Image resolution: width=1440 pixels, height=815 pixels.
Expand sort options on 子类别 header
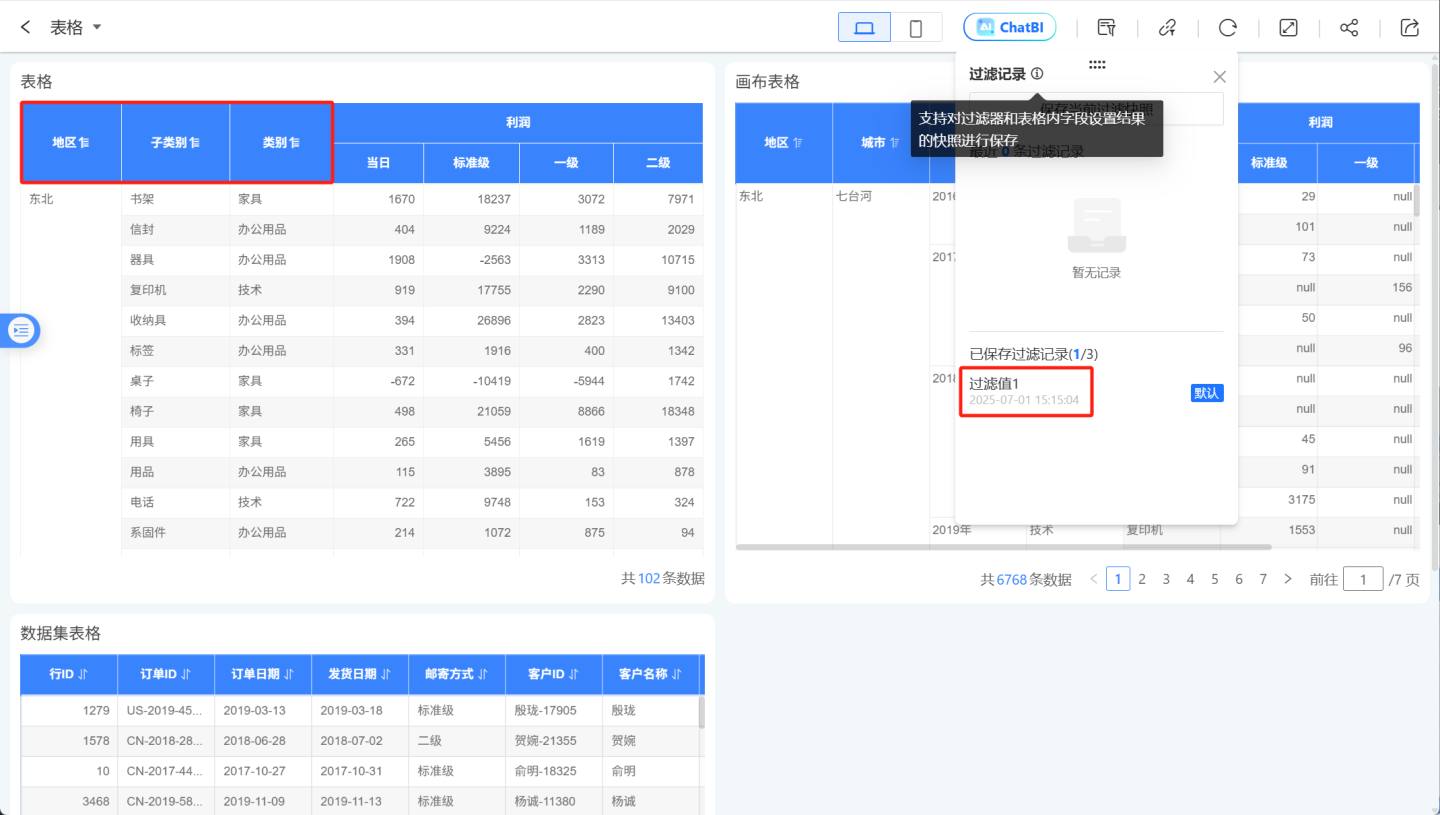click(195, 143)
